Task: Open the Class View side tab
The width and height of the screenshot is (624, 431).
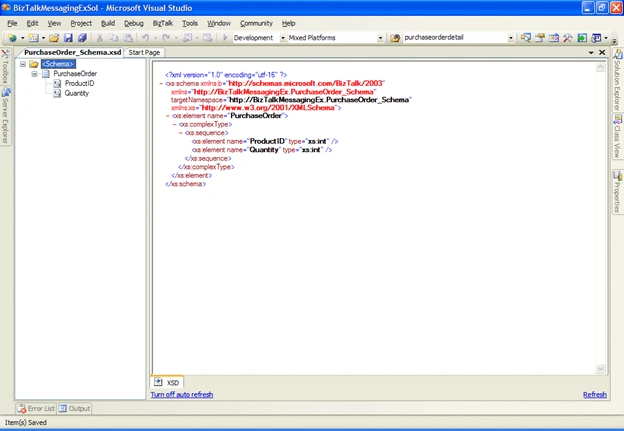Action: [618, 137]
